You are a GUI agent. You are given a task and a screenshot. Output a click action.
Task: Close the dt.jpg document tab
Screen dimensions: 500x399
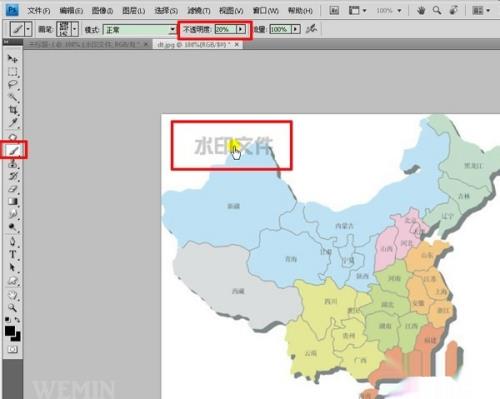click(237, 44)
